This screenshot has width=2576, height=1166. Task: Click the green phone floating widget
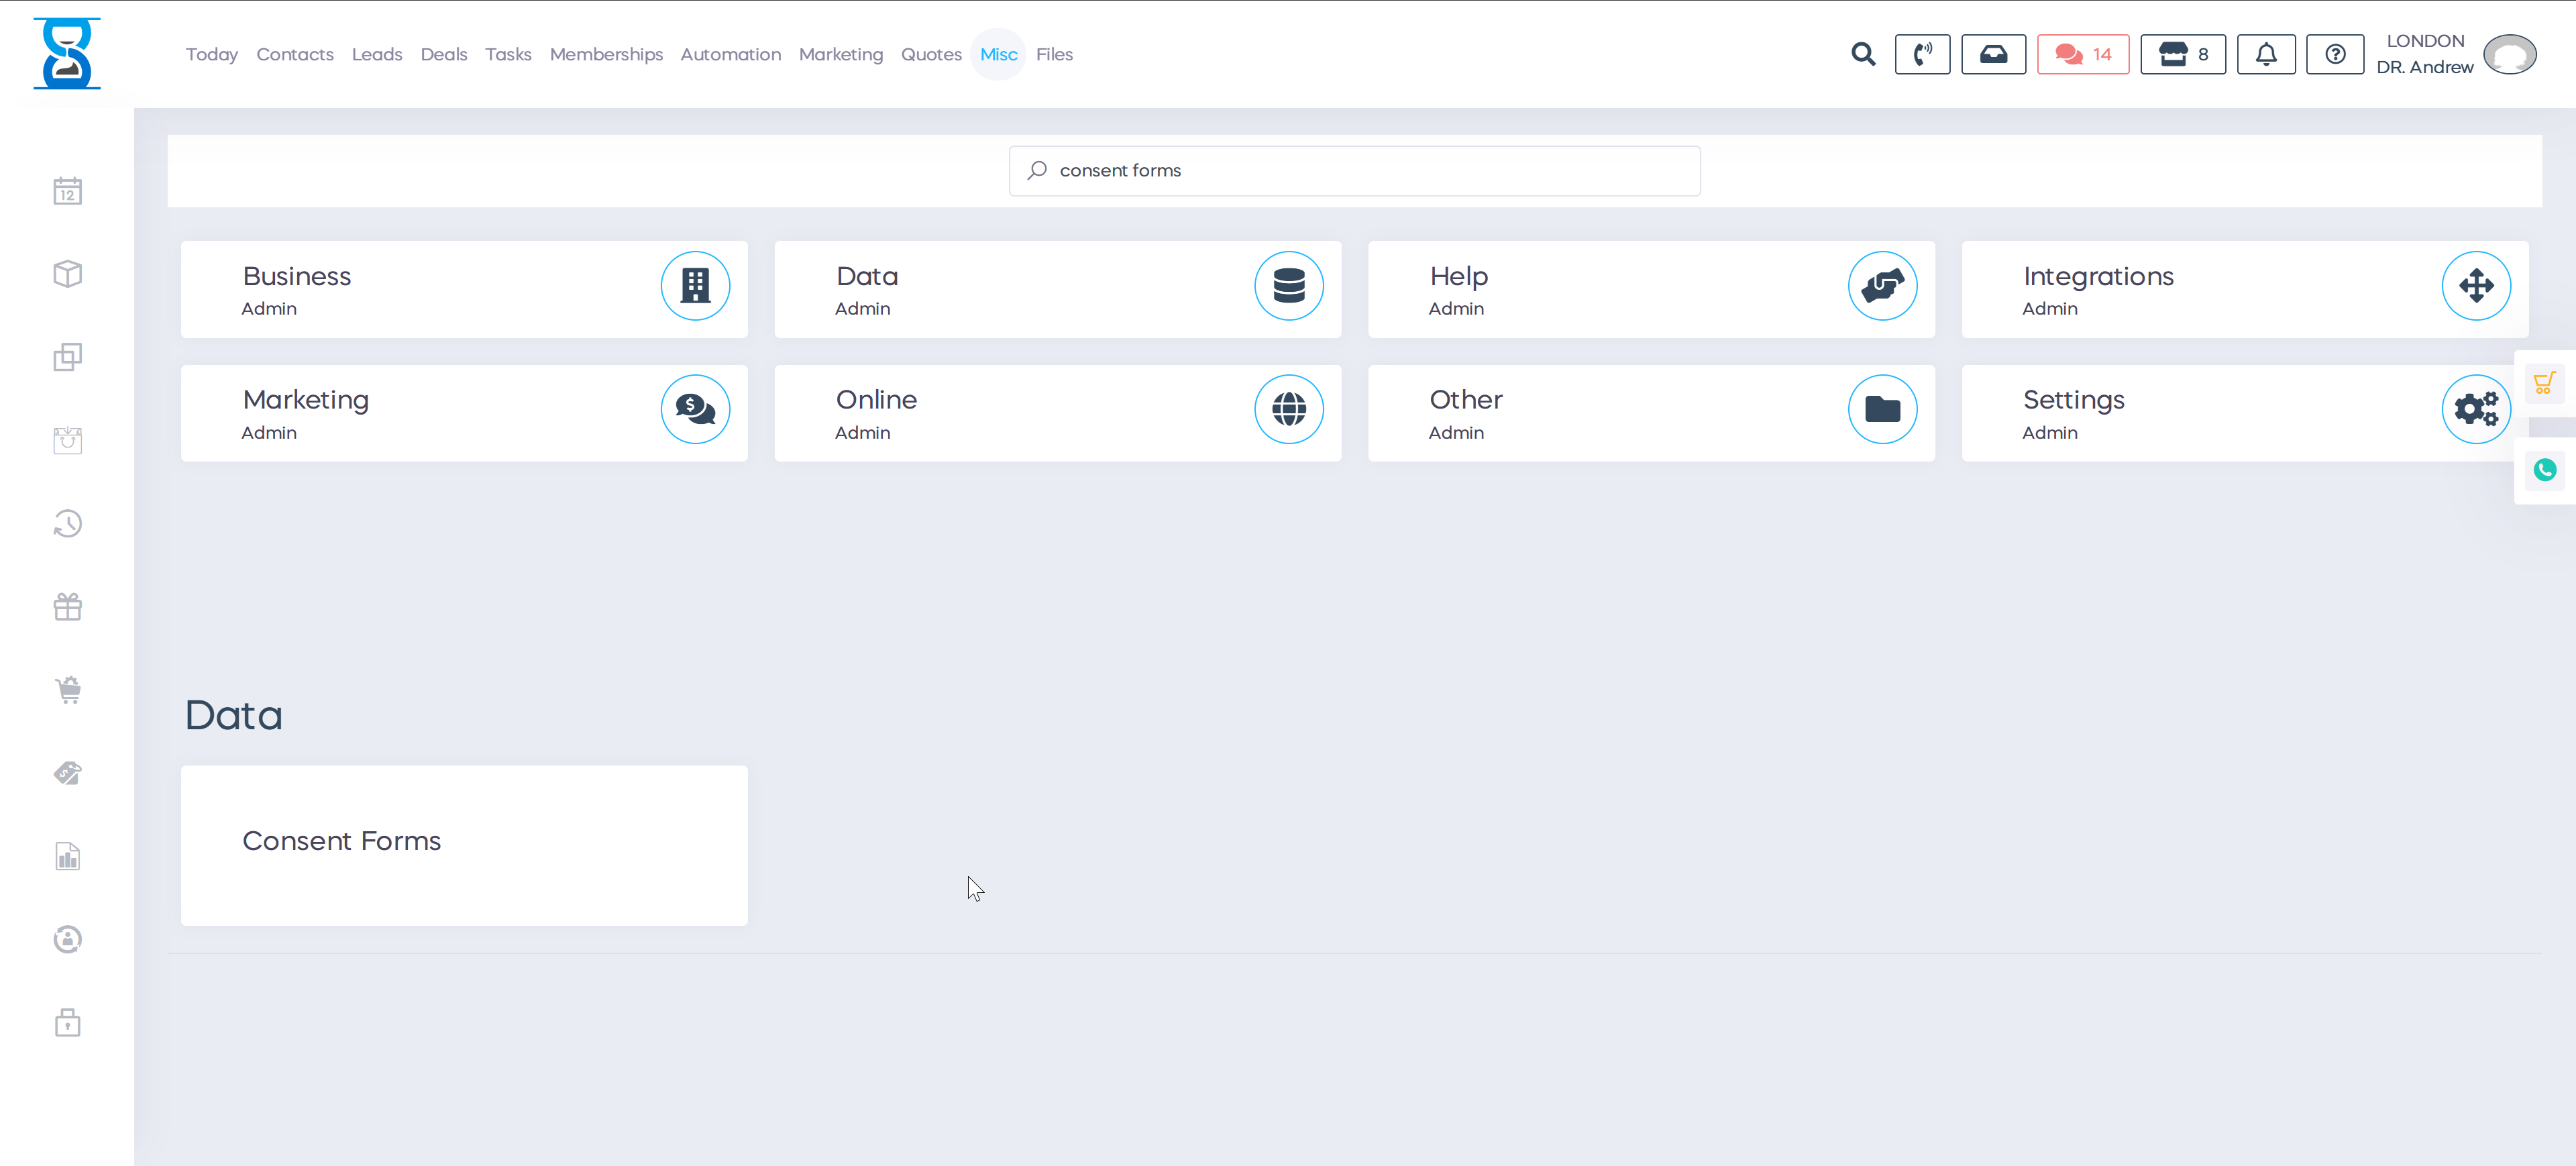point(2544,469)
